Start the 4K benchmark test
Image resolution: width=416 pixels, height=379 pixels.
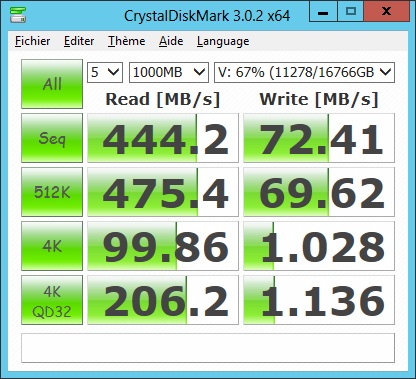click(x=52, y=246)
